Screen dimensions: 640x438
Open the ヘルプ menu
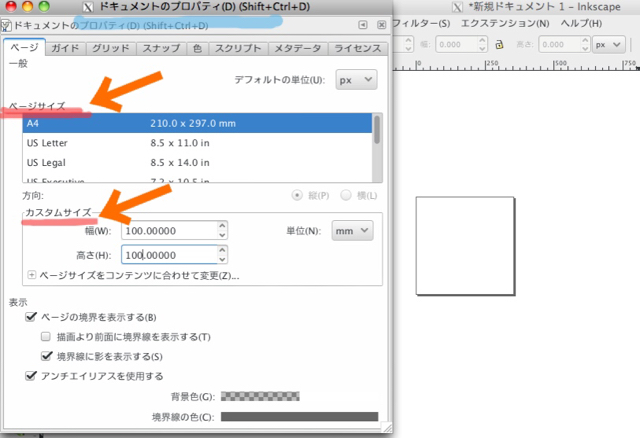[581, 22]
